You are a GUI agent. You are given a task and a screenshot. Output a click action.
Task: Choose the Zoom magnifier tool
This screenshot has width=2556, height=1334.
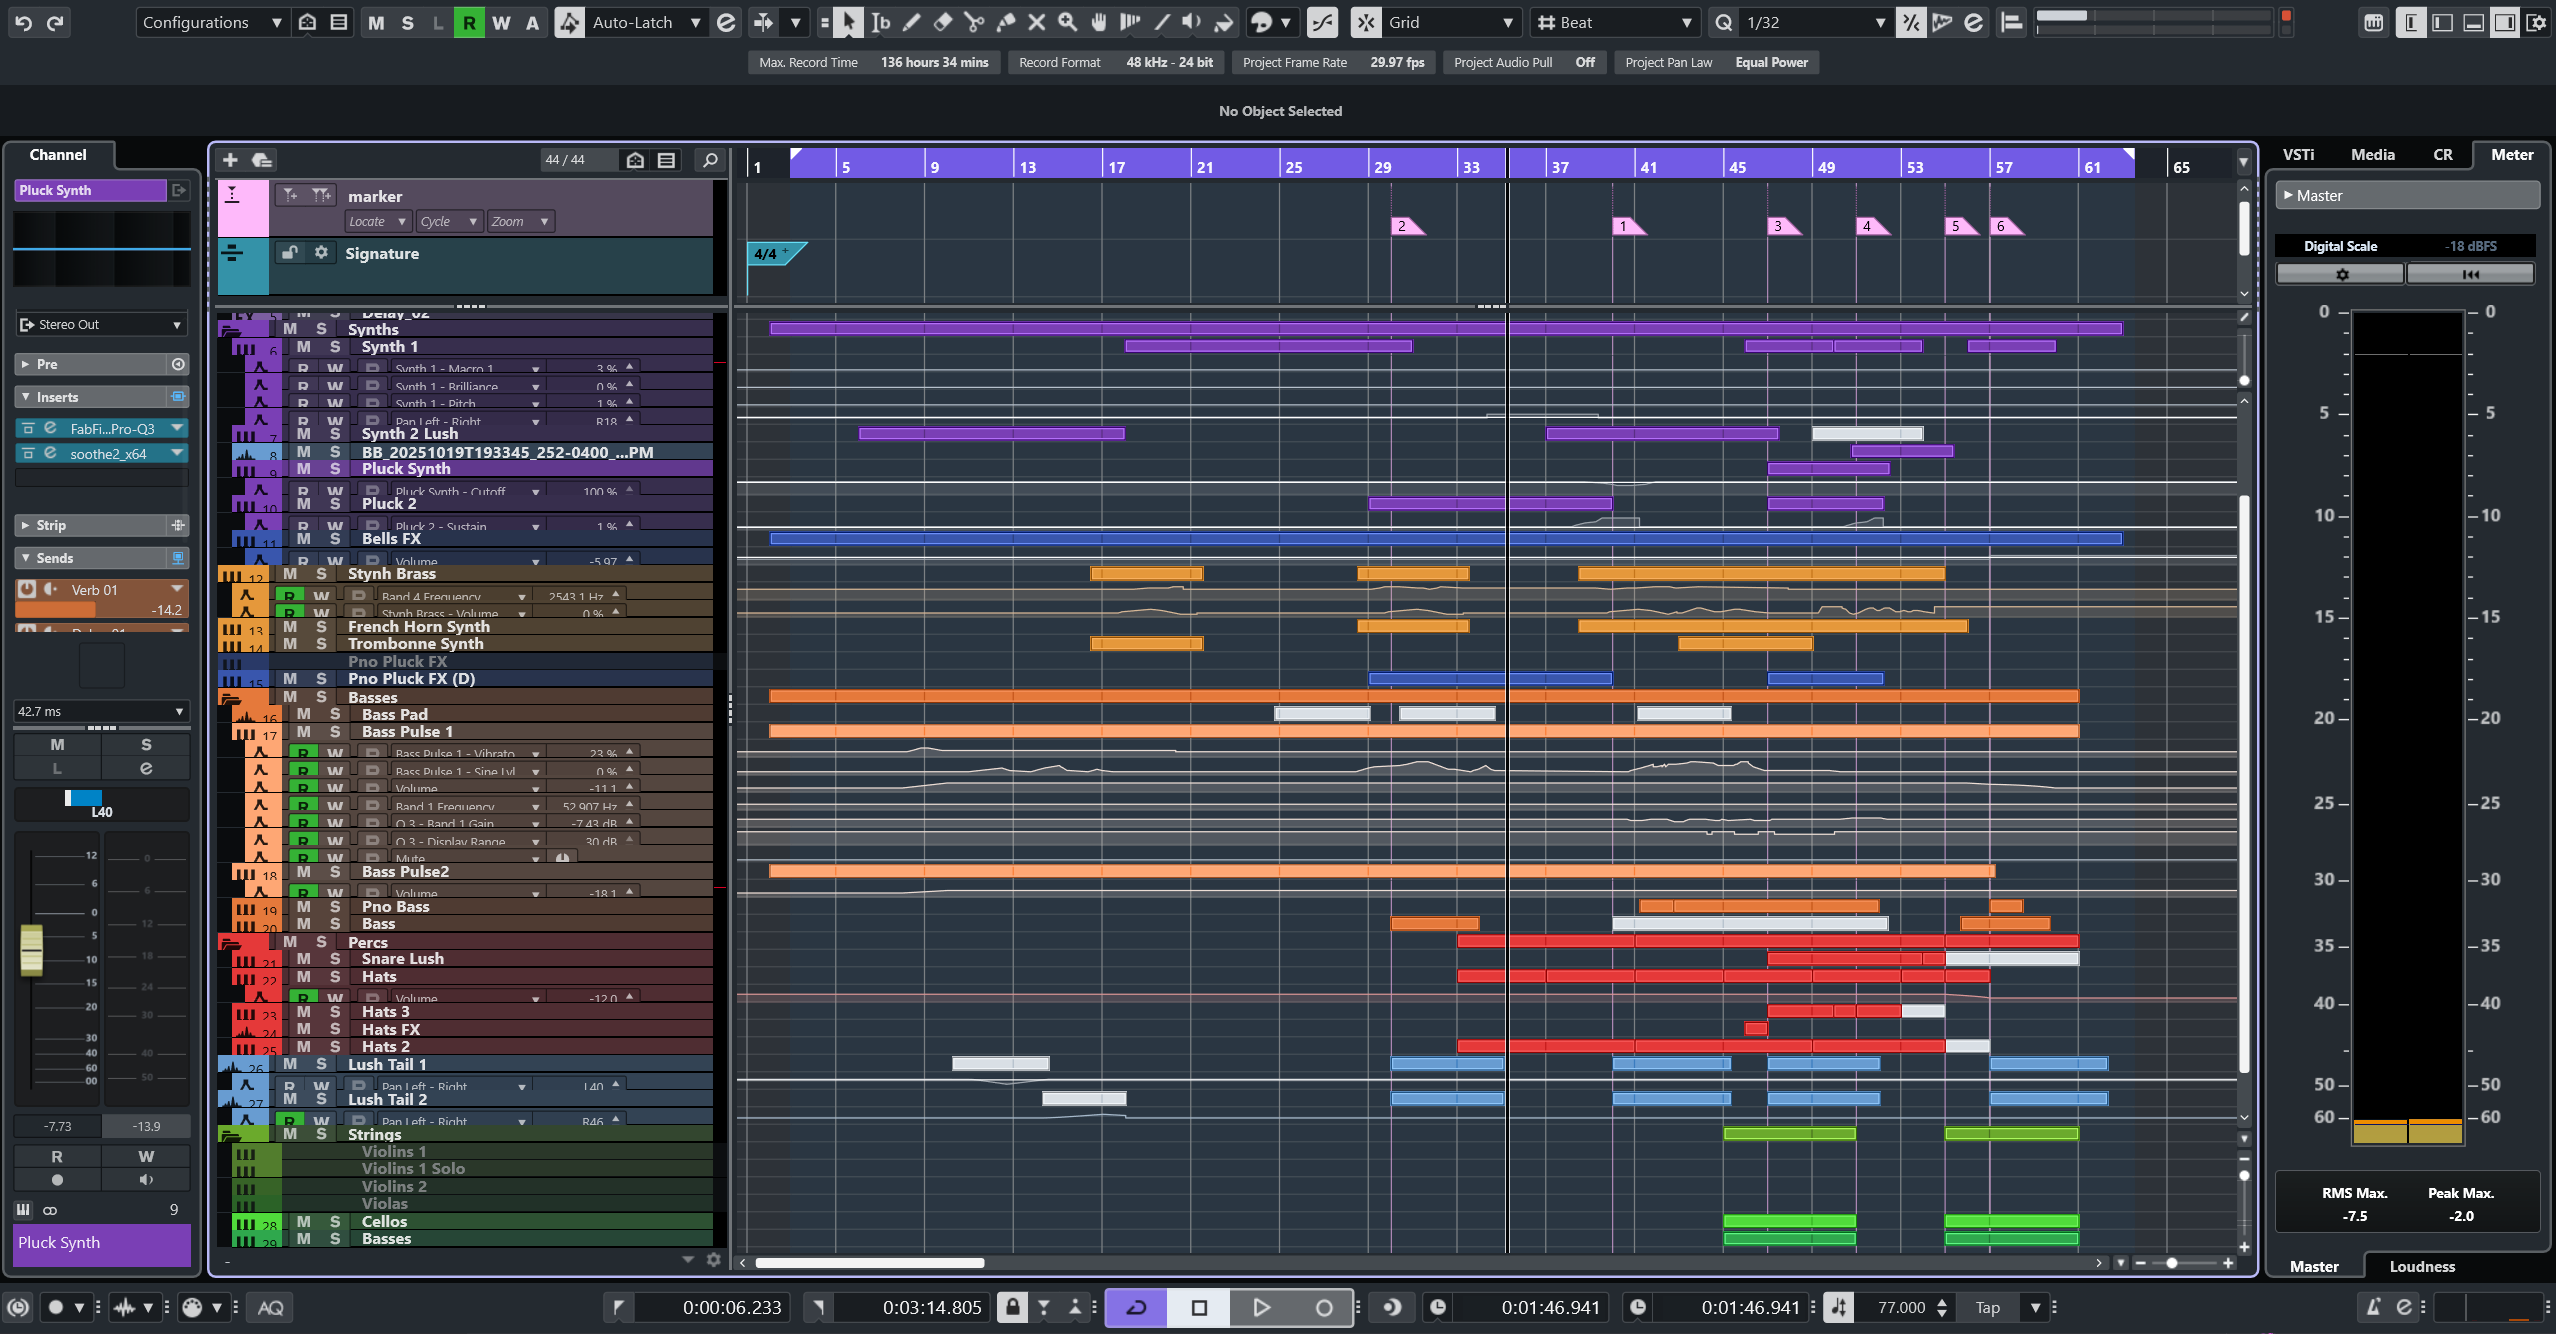coord(1068,22)
